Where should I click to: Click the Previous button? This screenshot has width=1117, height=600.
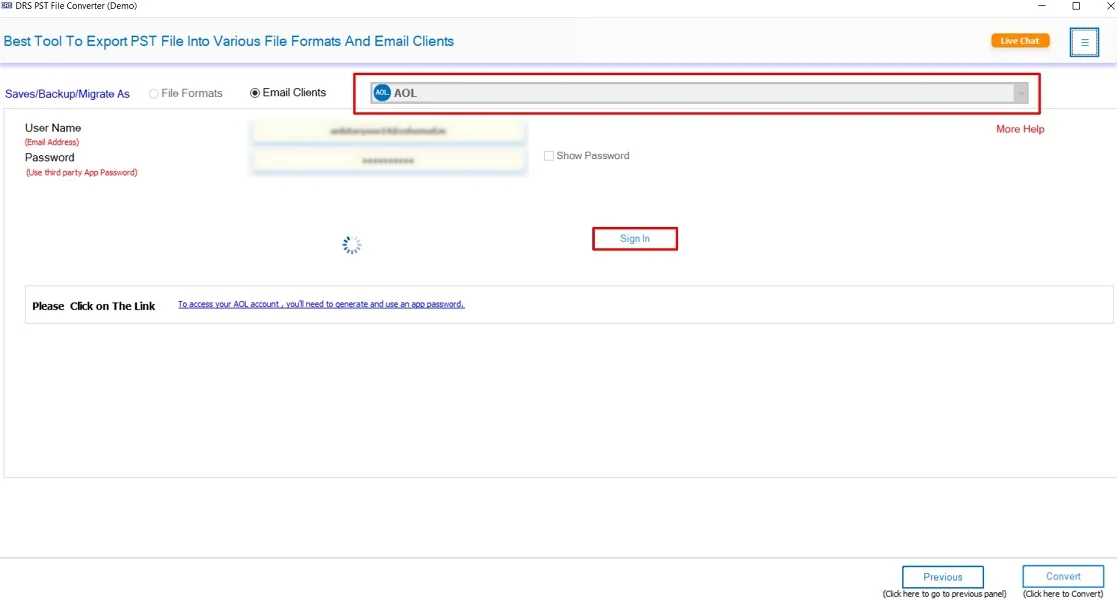point(942,576)
